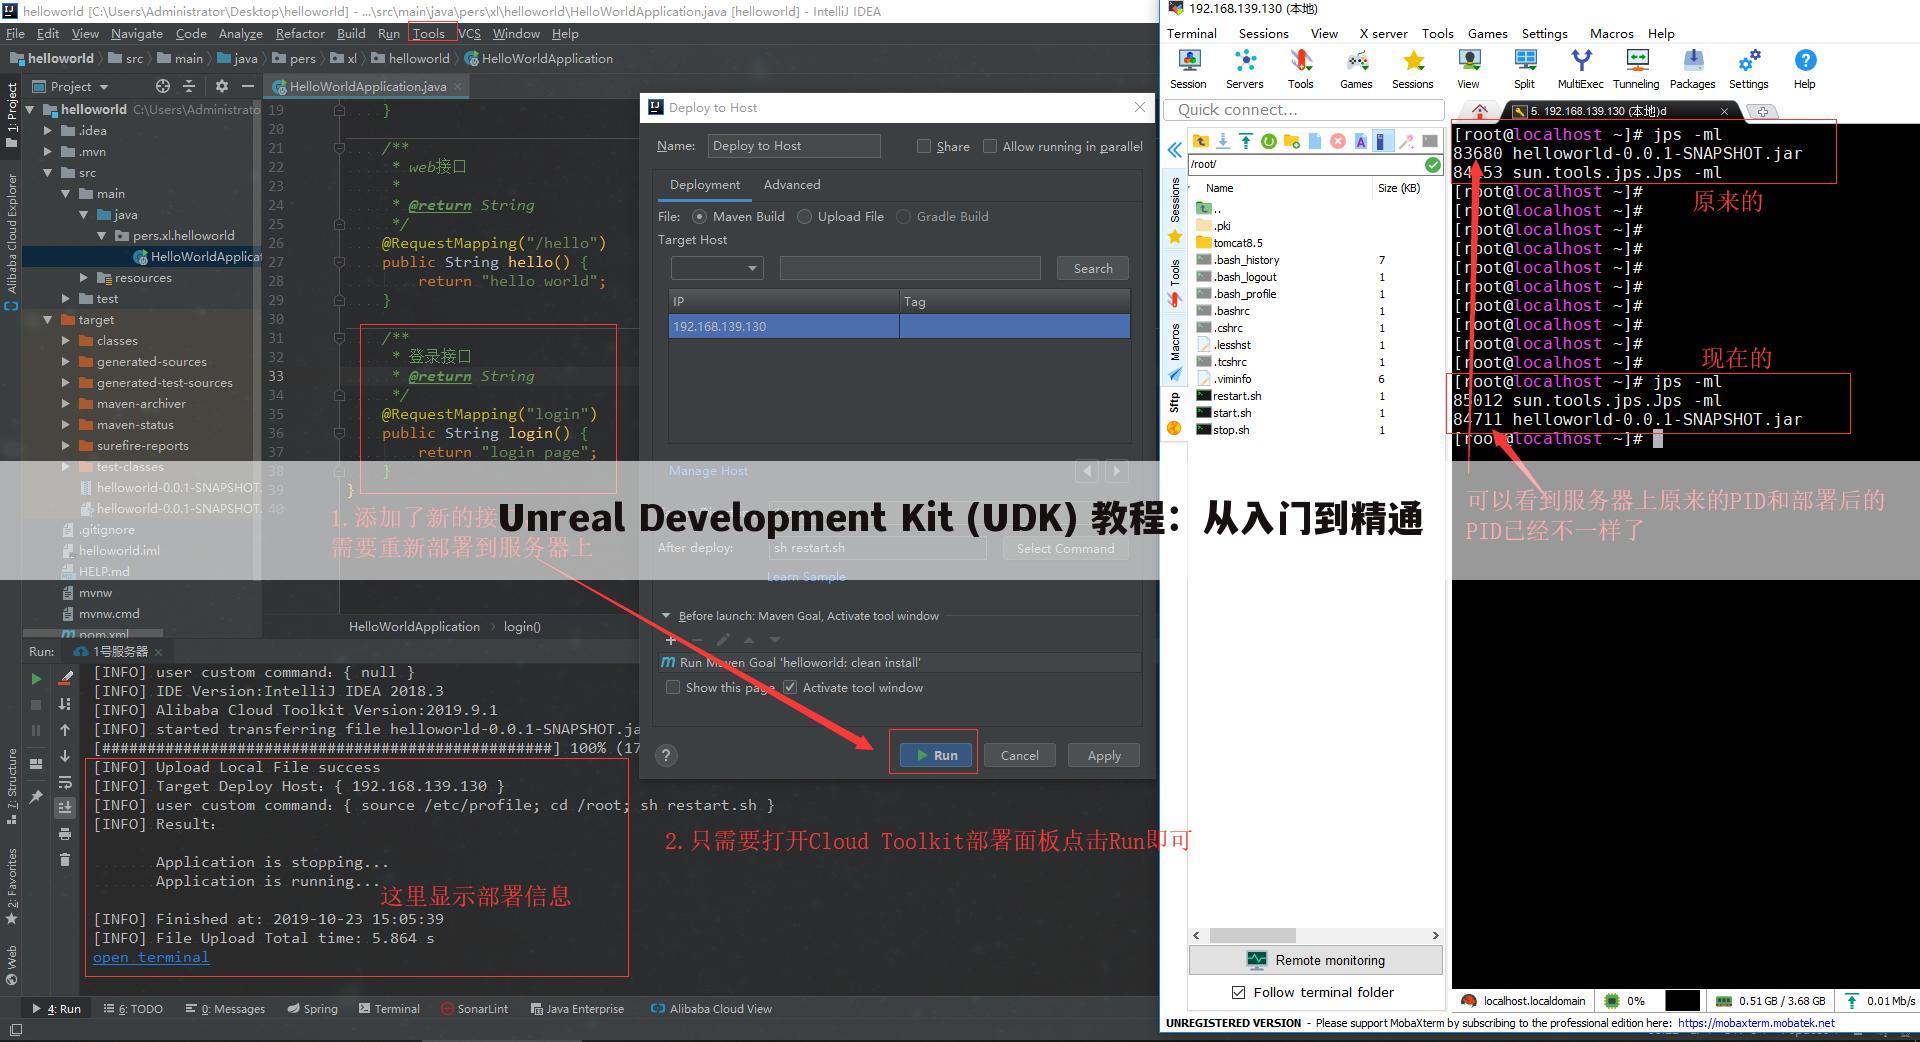Collapse the target folder
This screenshot has width=1920, height=1042.
tap(48, 319)
